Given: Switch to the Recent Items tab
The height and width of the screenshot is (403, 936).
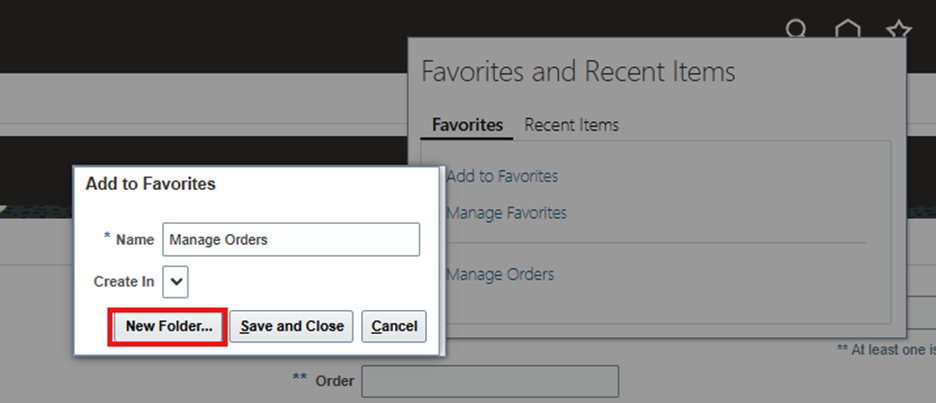Looking at the screenshot, I should click(571, 125).
